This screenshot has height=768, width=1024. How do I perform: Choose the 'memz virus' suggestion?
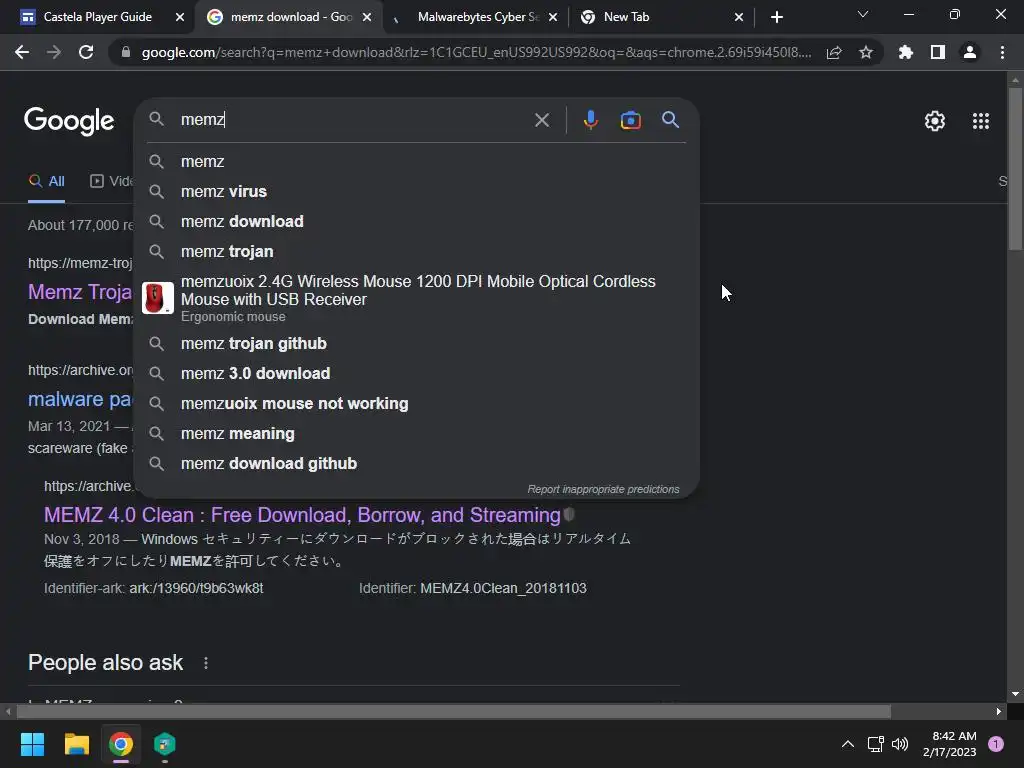coord(417,191)
